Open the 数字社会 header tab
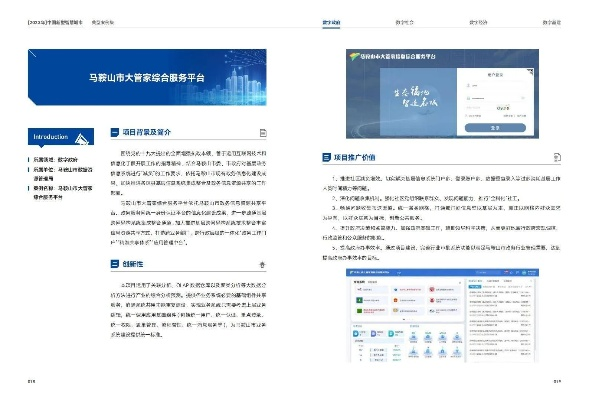 point(404,23)
